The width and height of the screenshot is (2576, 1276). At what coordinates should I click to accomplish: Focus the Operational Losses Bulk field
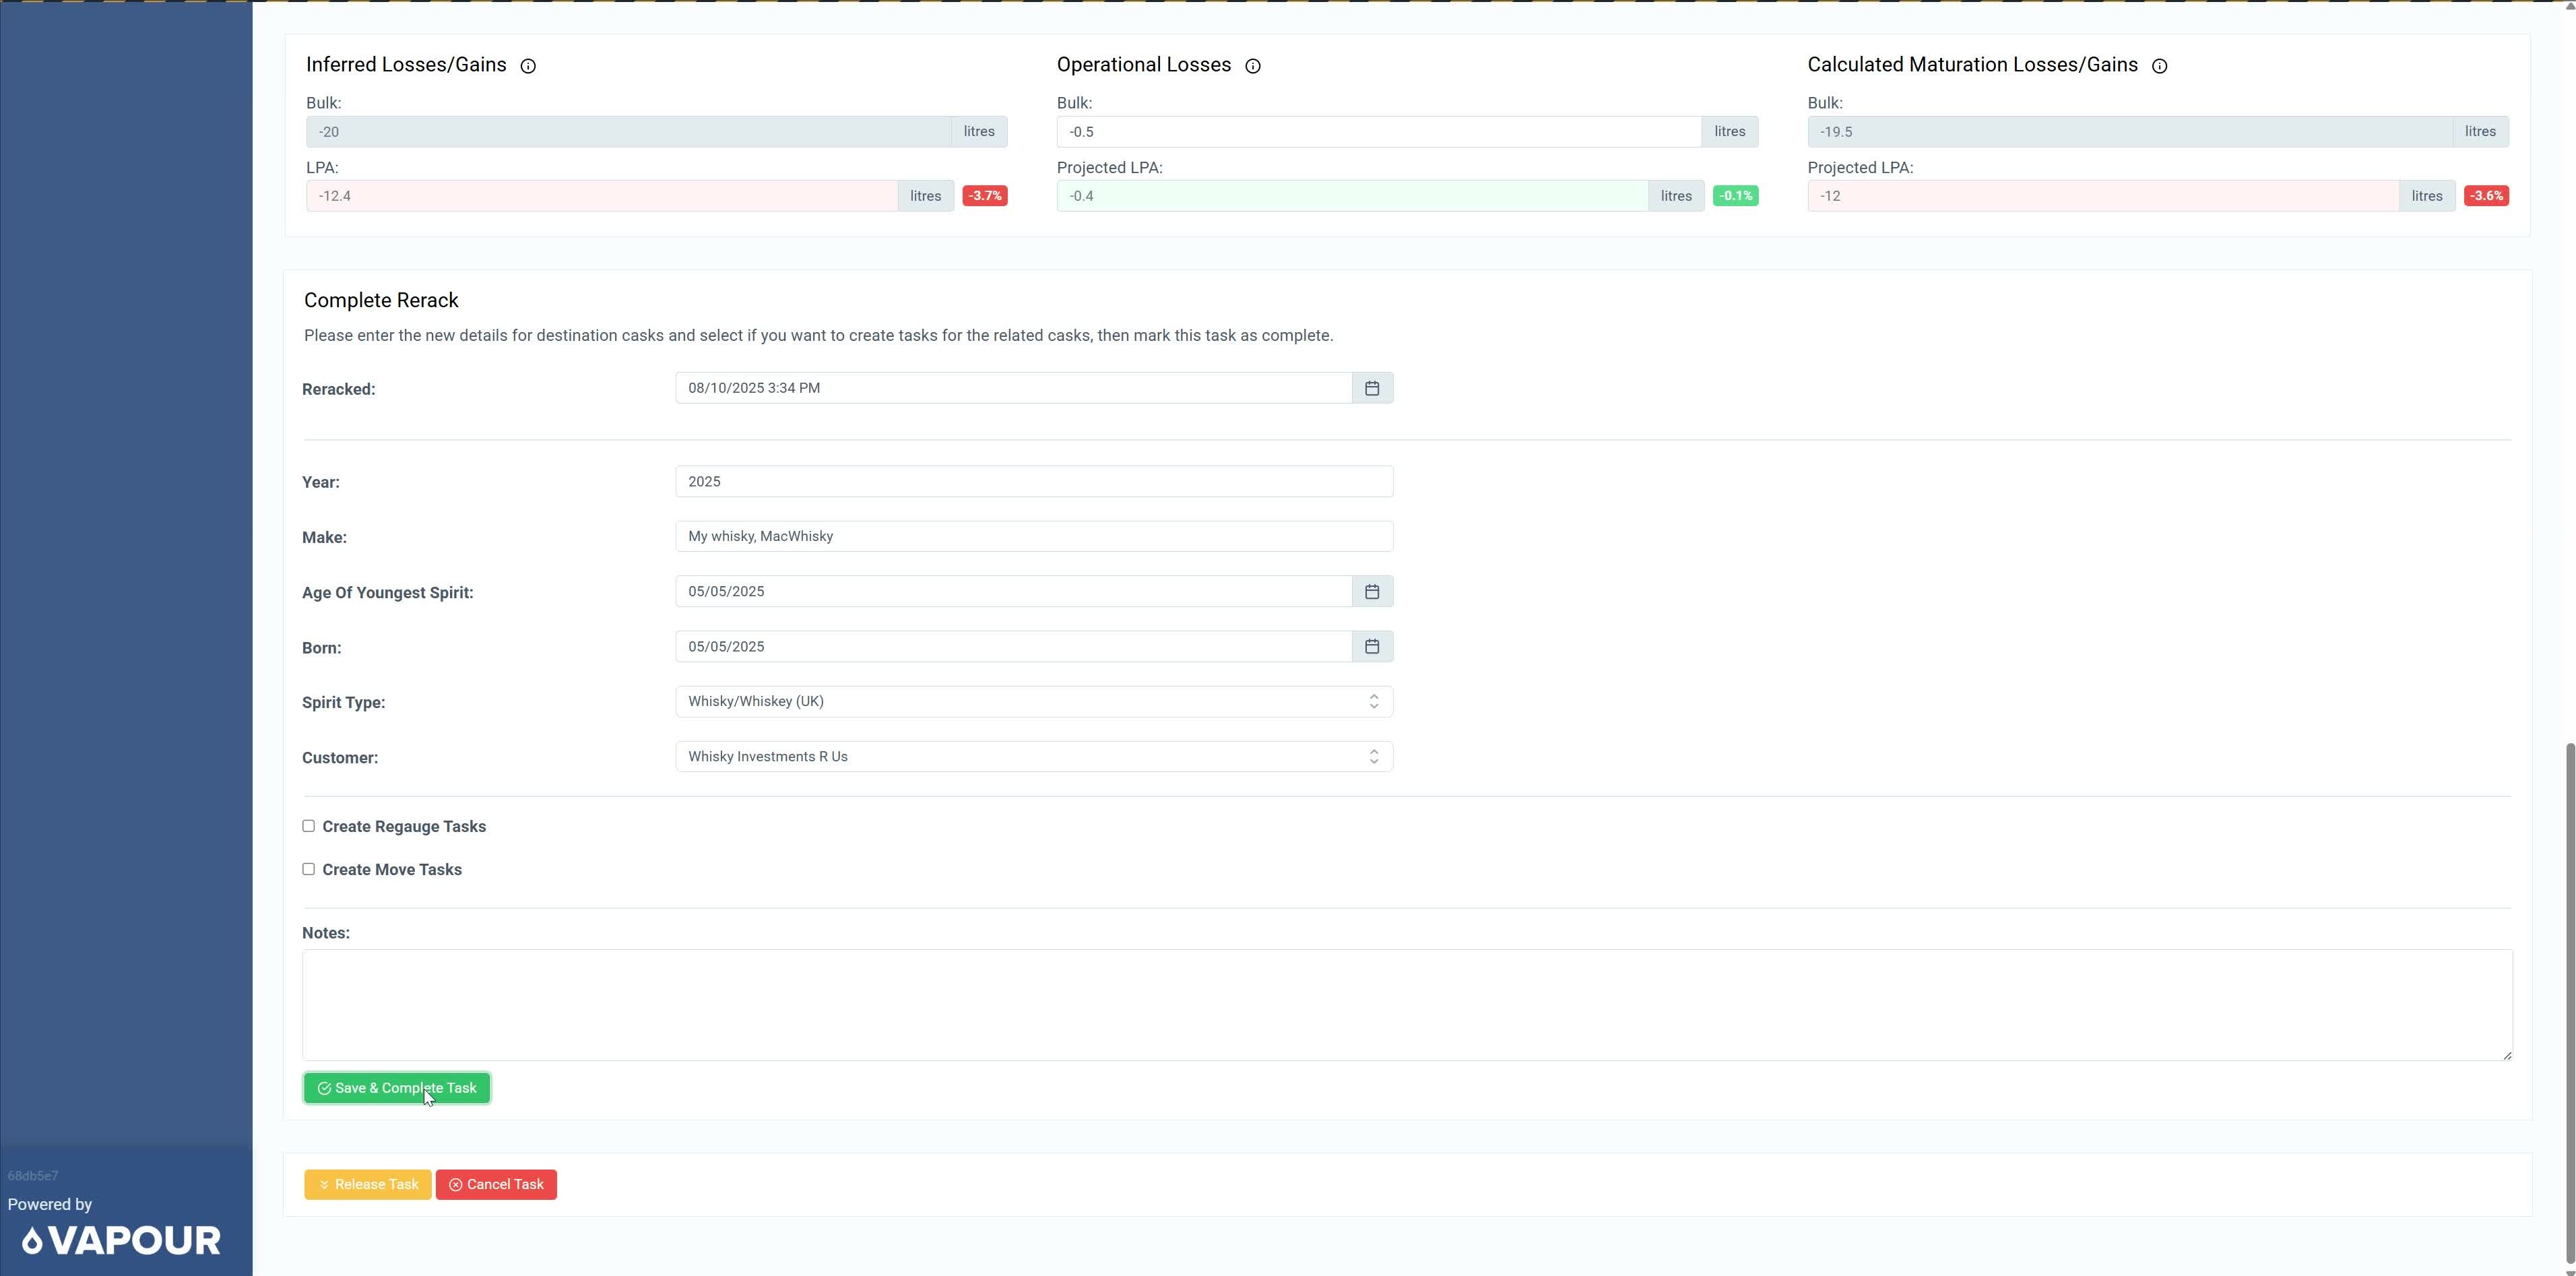point(1378,132)
